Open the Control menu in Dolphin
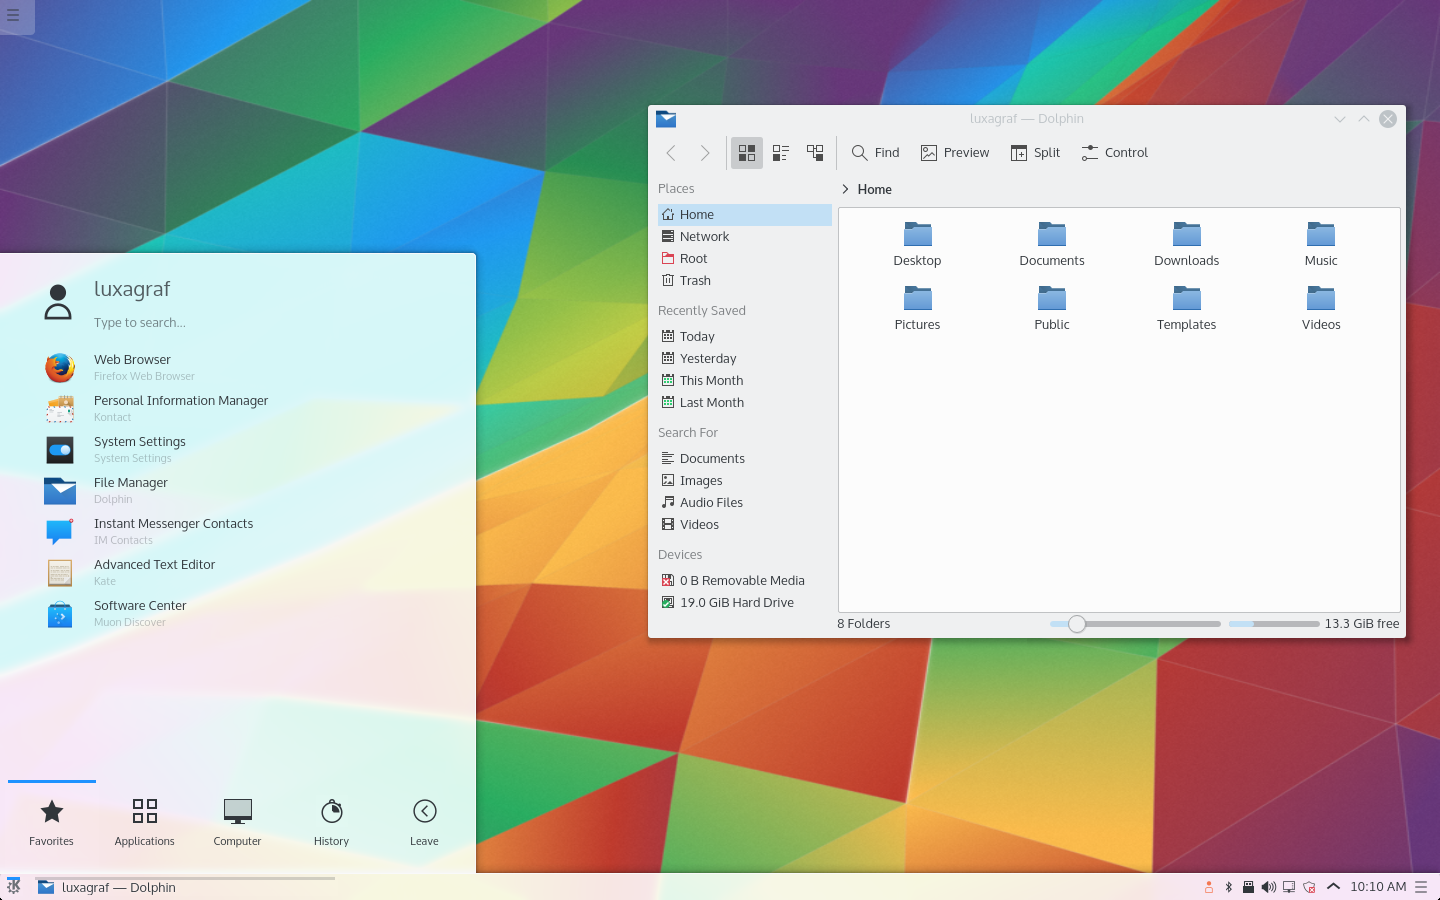 1113,152
